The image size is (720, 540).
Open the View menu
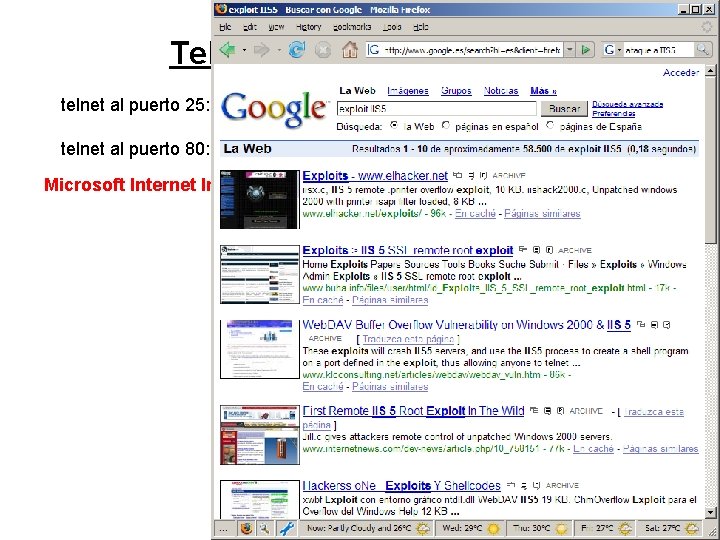point(276,27)
